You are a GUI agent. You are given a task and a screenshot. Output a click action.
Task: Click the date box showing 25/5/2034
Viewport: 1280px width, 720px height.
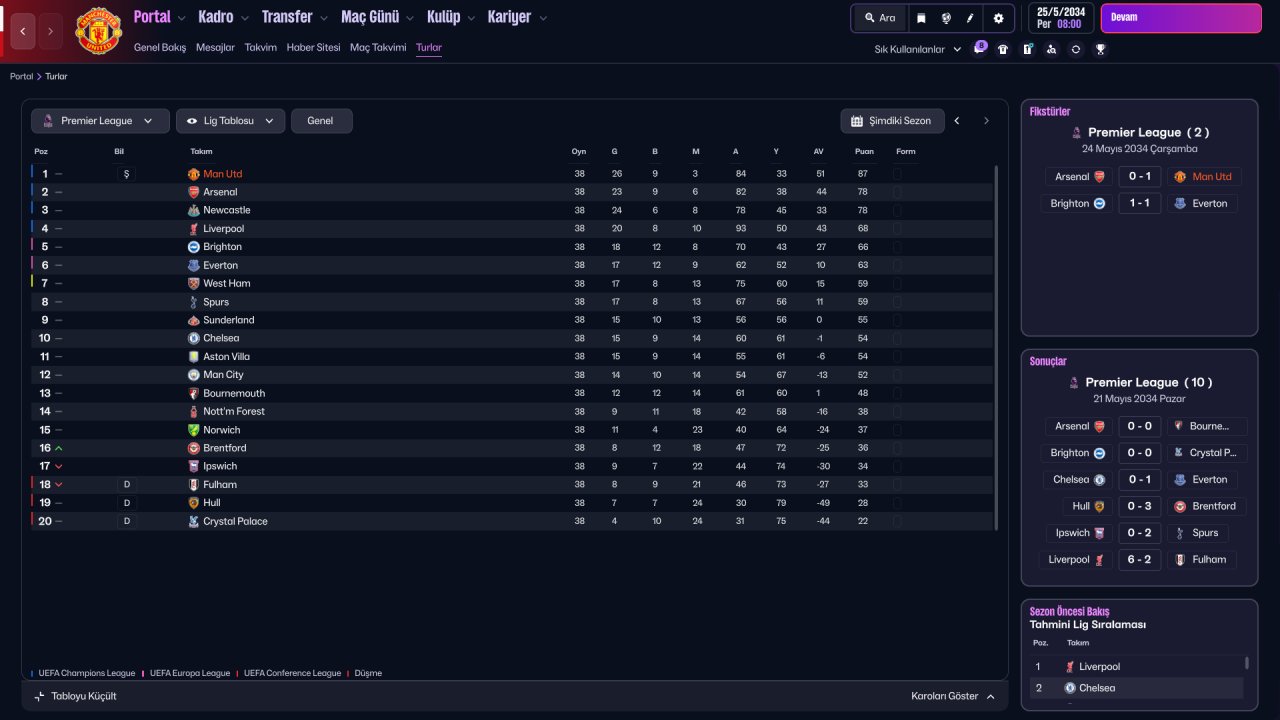pyautogui.click(x=1061, y=18)
